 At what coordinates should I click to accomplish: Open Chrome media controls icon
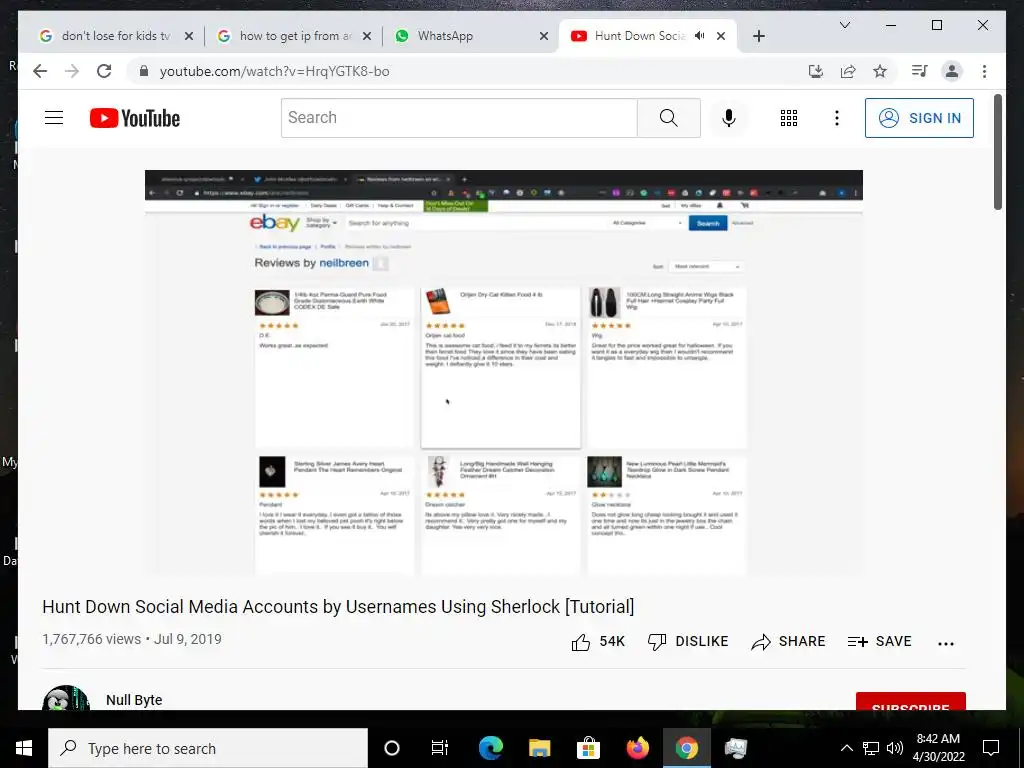920,71
